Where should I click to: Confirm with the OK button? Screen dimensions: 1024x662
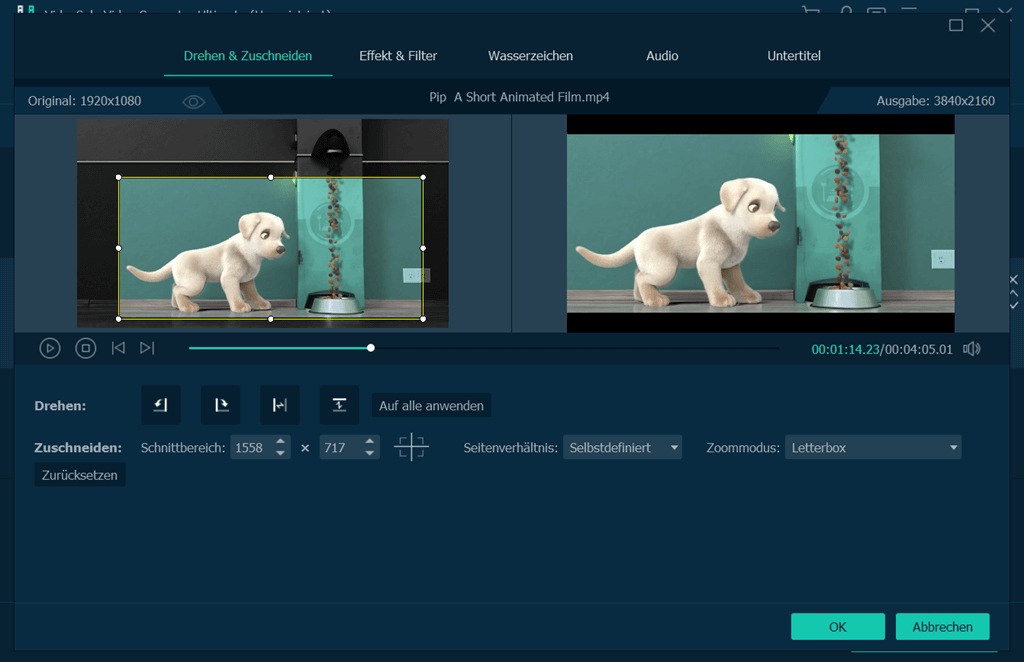click(838, 627)
